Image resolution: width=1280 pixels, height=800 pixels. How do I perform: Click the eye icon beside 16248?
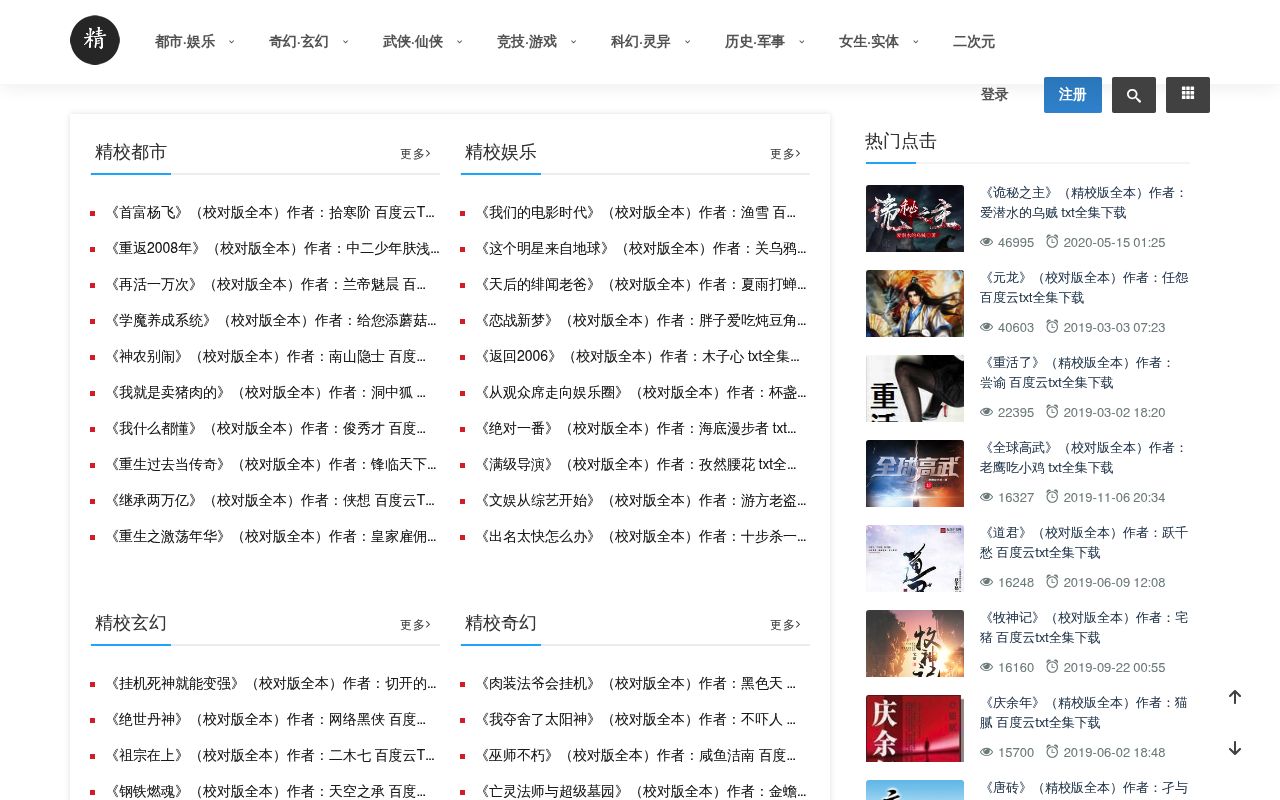[987, 582]
